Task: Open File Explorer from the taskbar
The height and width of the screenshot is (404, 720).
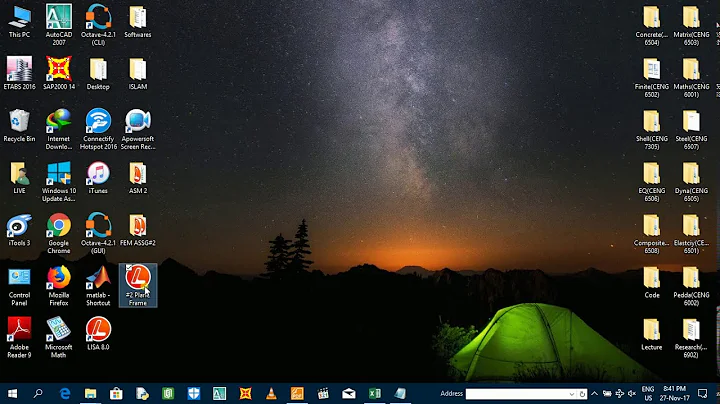Action: pyautogui.click(x=90, y=393)
